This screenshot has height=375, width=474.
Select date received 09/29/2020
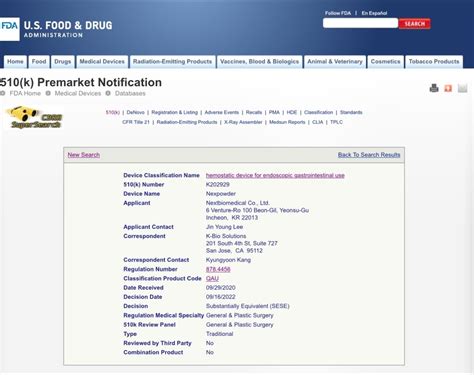click(x=221, y=287)
